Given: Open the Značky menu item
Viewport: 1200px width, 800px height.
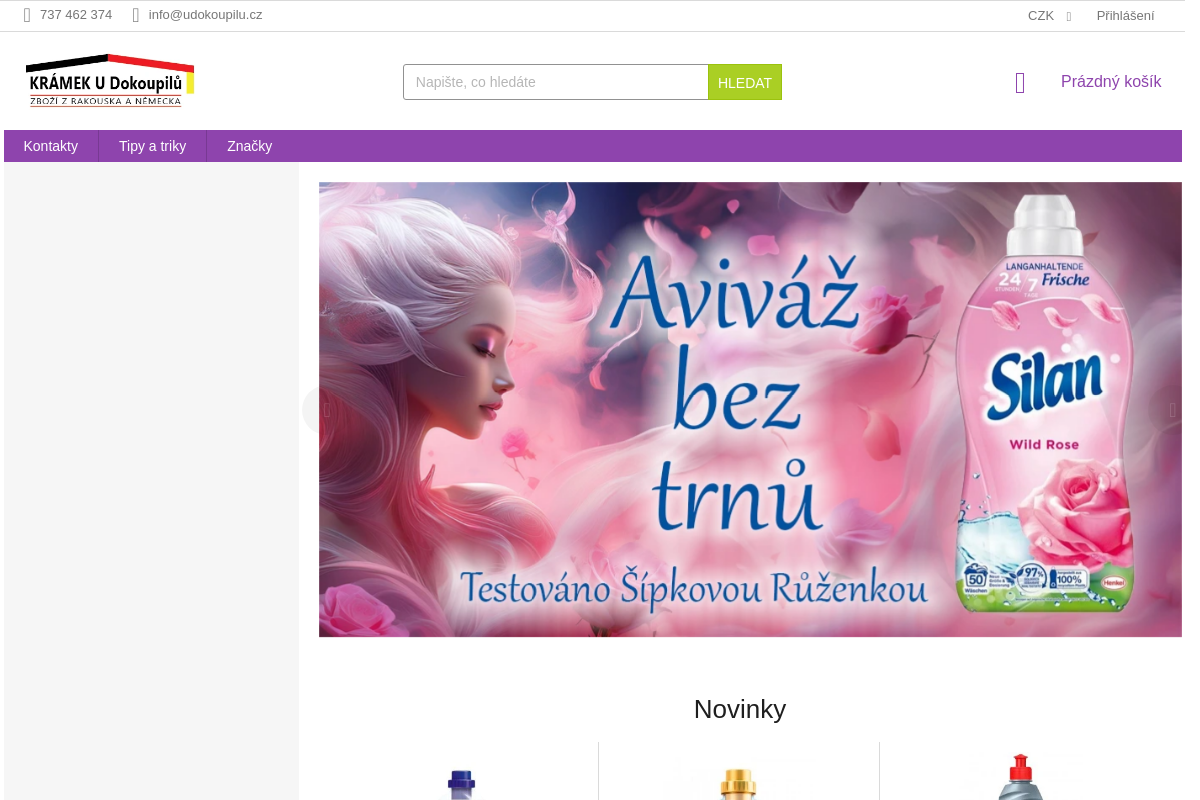Looking at the screenshot, I should 249,146.
